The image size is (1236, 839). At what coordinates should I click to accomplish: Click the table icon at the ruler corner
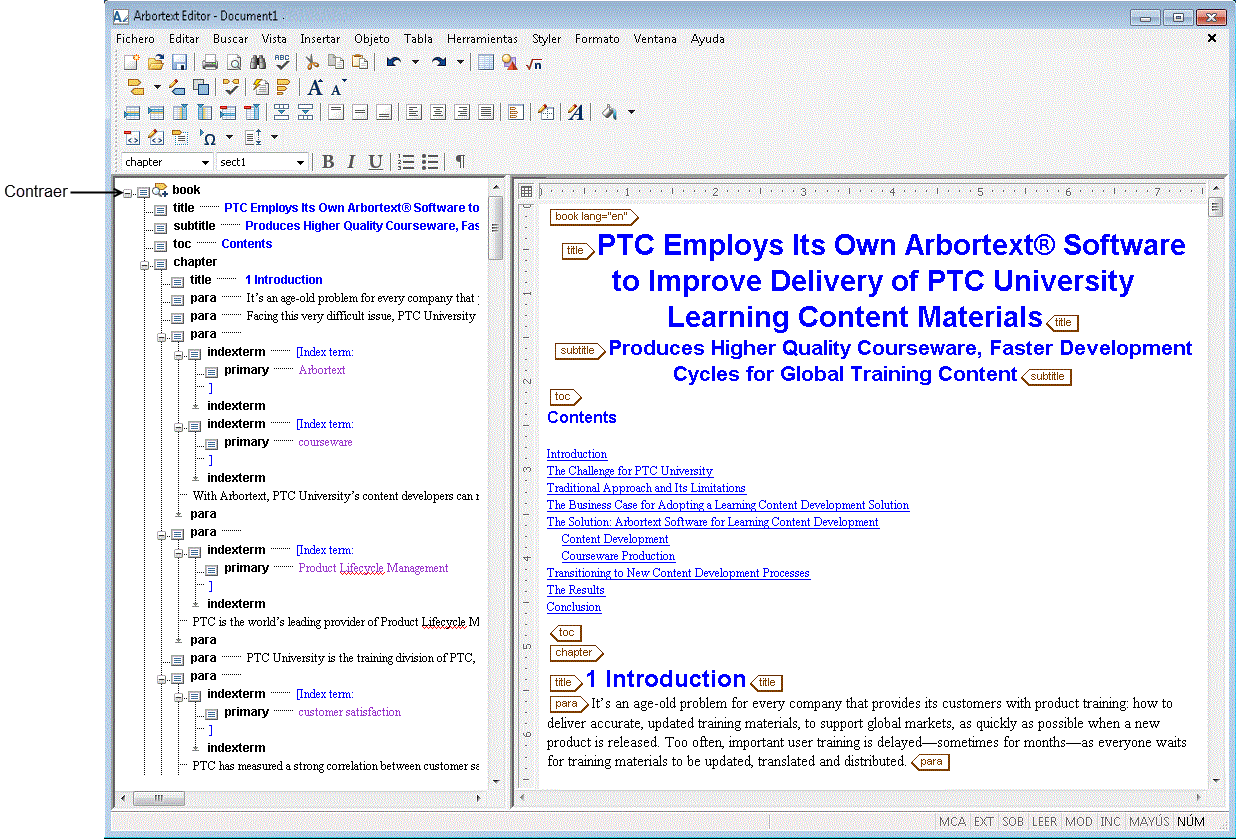tap(526, 191)
